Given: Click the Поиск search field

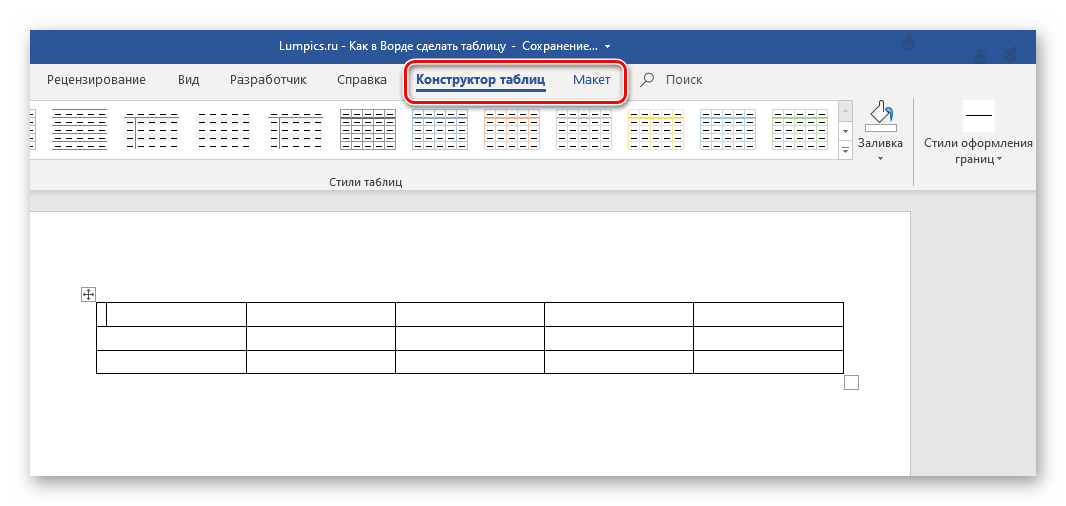Looking at the screenshot, I should pos(684,80).
